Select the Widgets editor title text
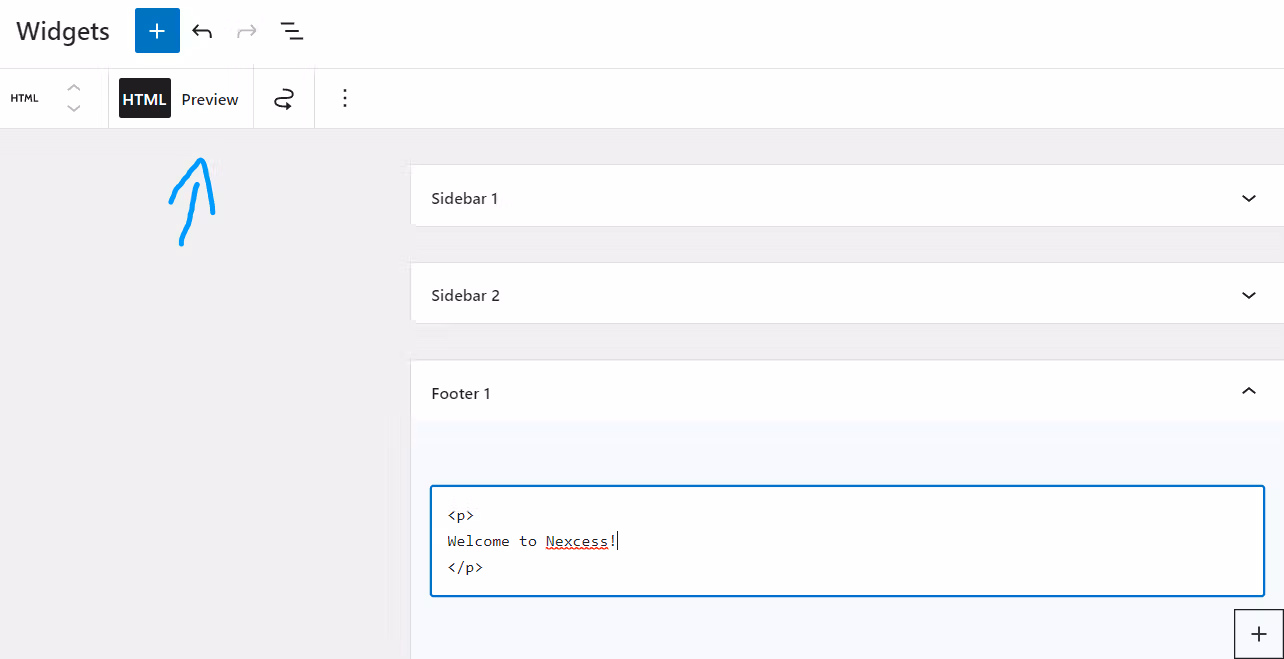 click(x=62, y=31)
